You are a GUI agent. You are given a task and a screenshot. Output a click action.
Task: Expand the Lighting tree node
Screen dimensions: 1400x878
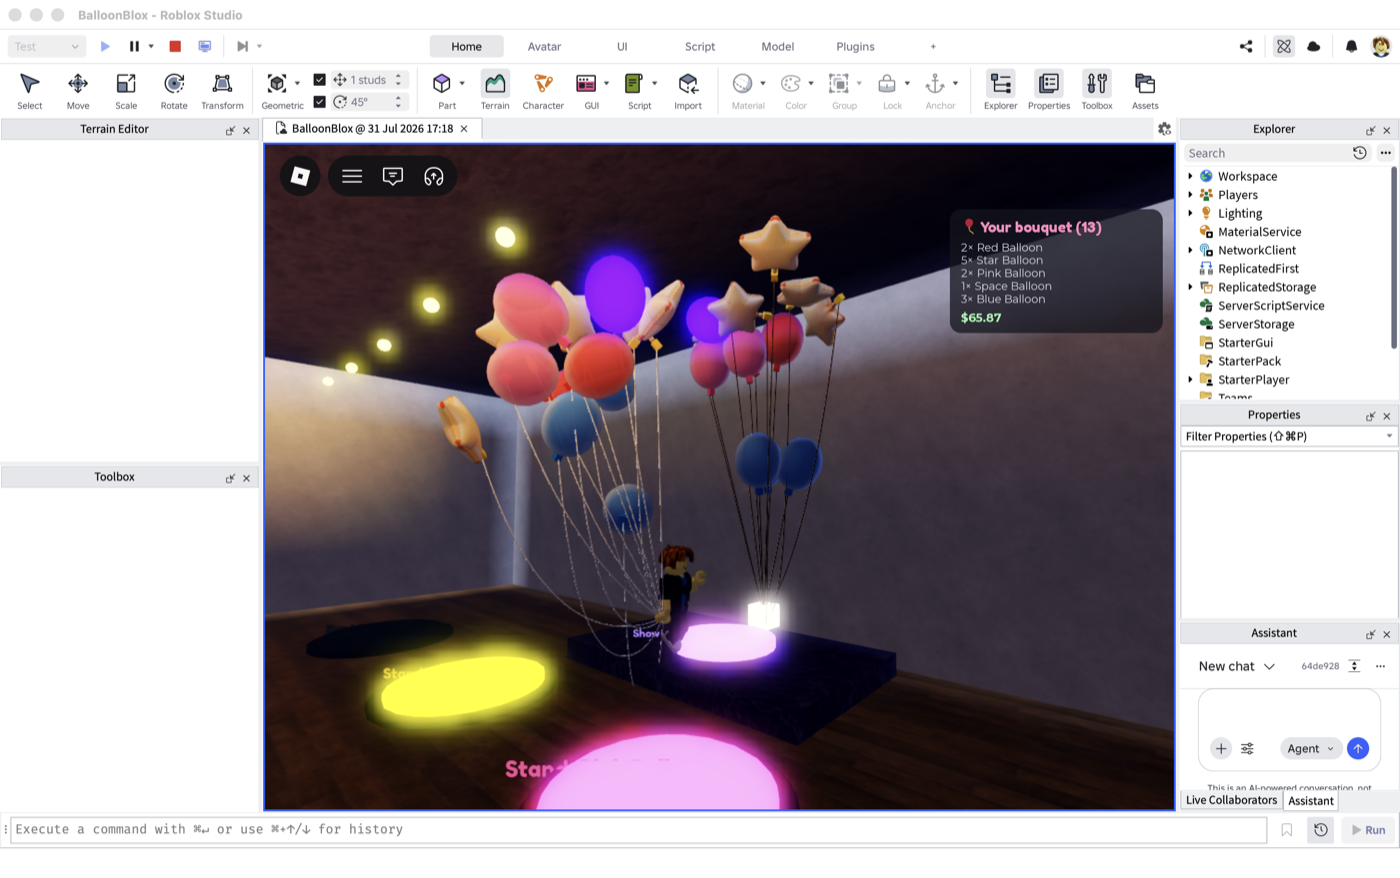pos(1190,213)
